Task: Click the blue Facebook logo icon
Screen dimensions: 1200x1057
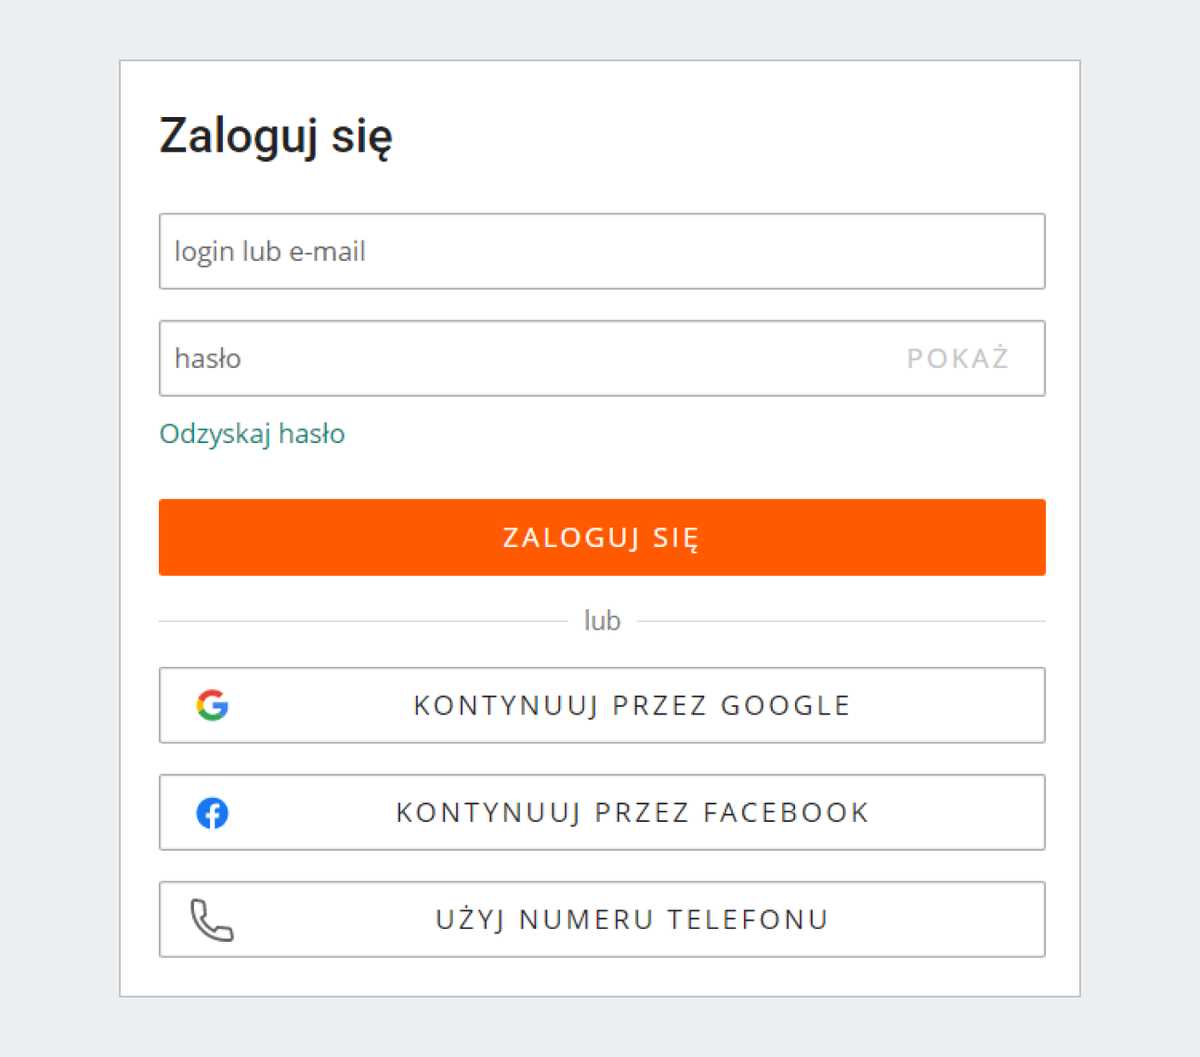Action: pyautogui.click(x=213, y=812)
